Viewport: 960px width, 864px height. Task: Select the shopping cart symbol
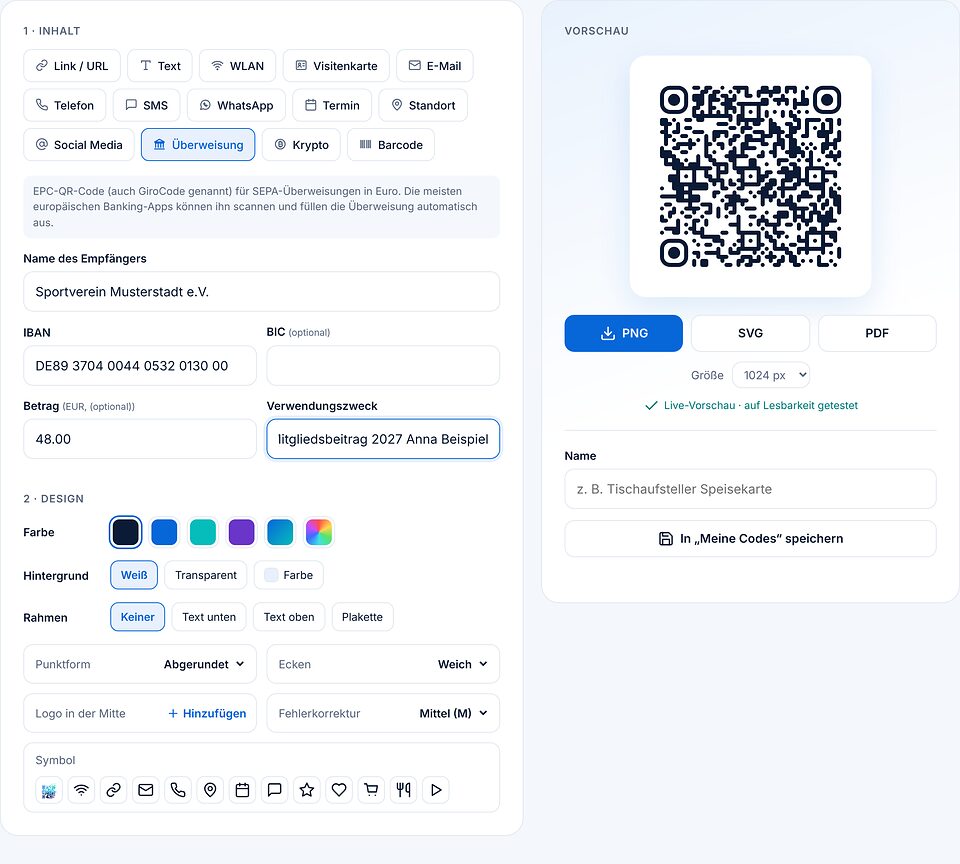pyautogui.click(x=372, y=790)
